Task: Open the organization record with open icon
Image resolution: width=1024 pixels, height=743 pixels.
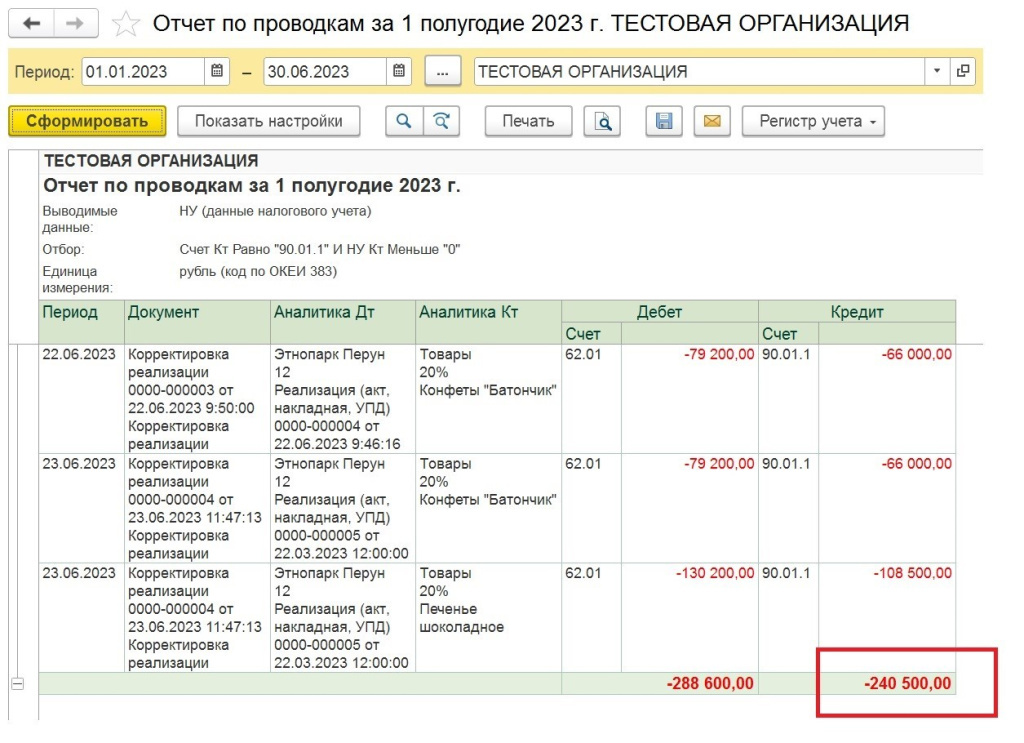Action: [x=963, y=71]
